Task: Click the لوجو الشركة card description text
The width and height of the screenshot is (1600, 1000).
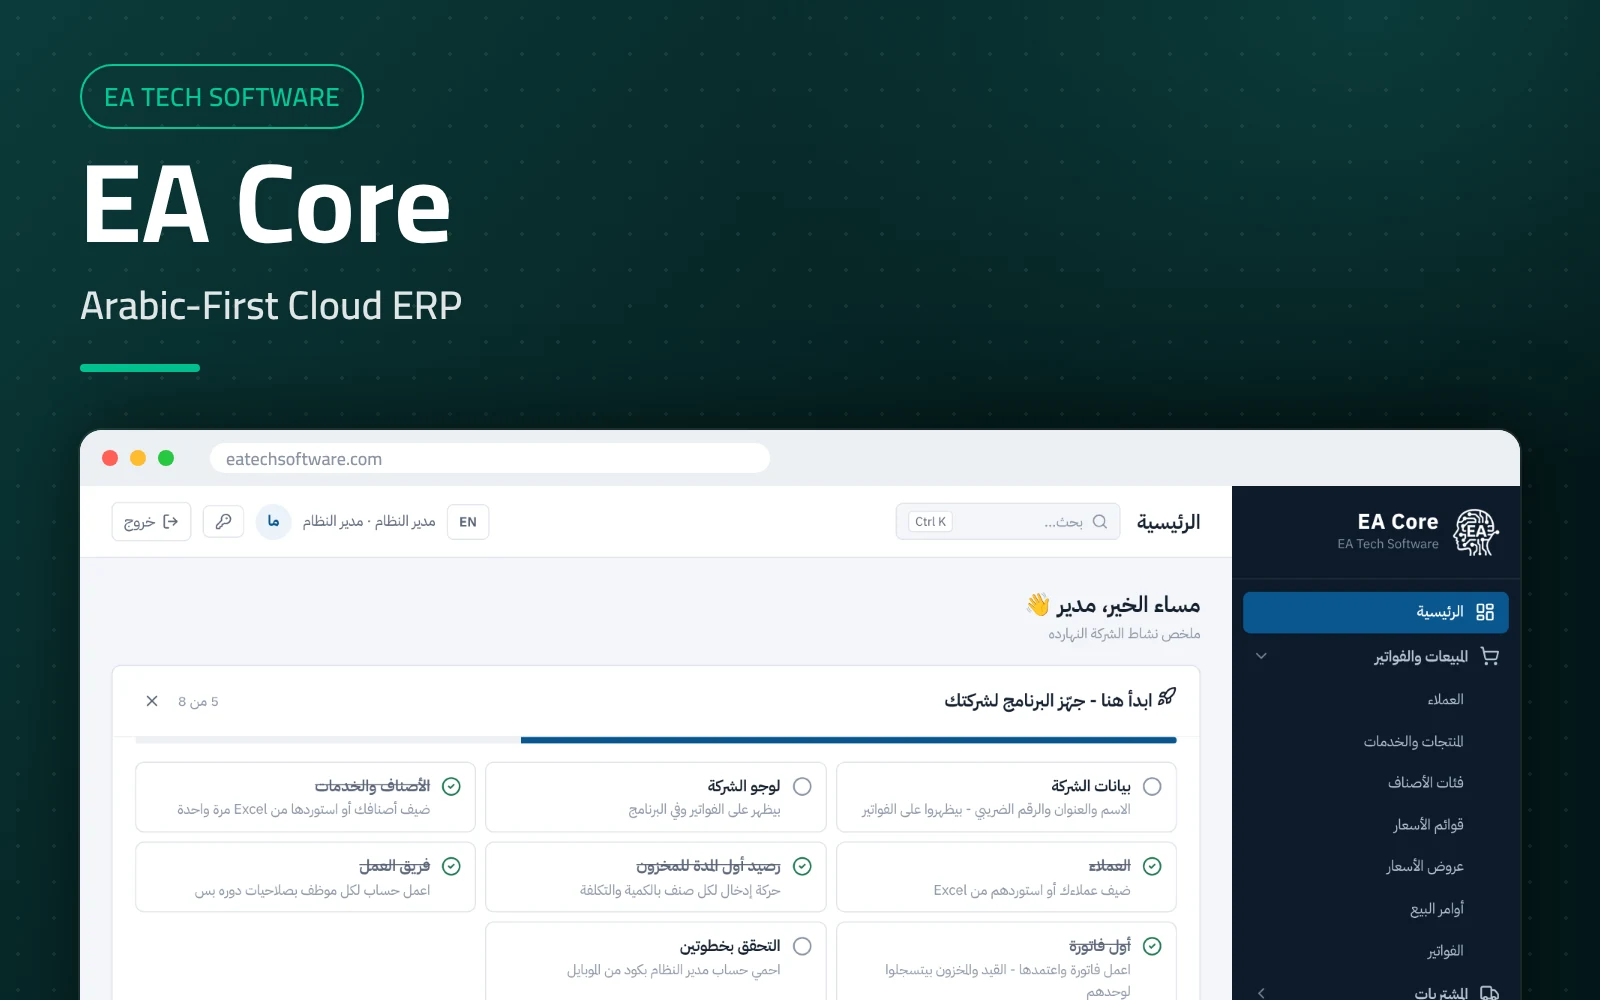Action: tap(704, 809)
